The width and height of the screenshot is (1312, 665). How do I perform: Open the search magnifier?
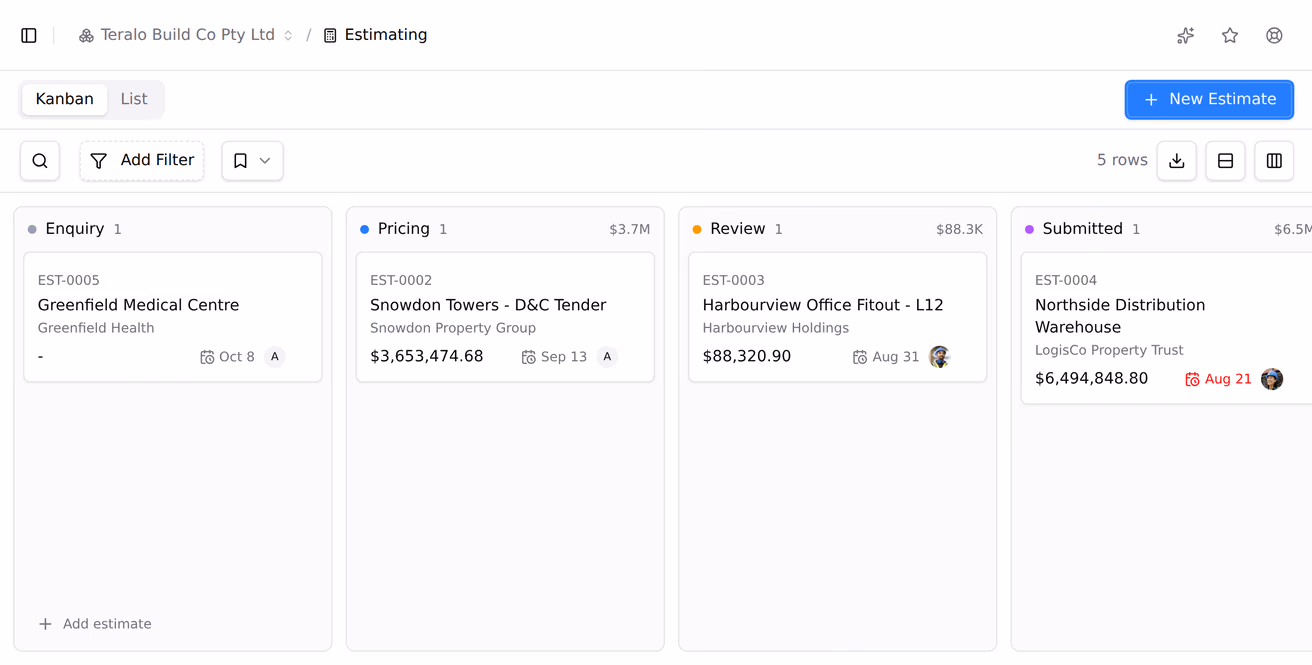[x=40, y=161]
